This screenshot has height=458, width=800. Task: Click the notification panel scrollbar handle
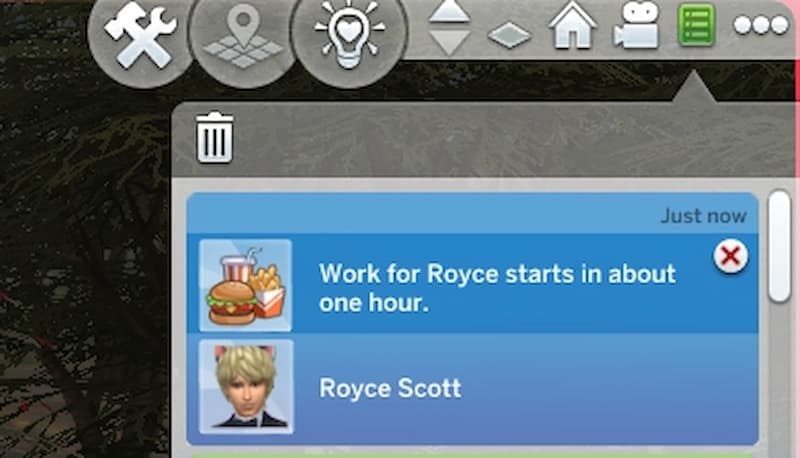point(780,246)
